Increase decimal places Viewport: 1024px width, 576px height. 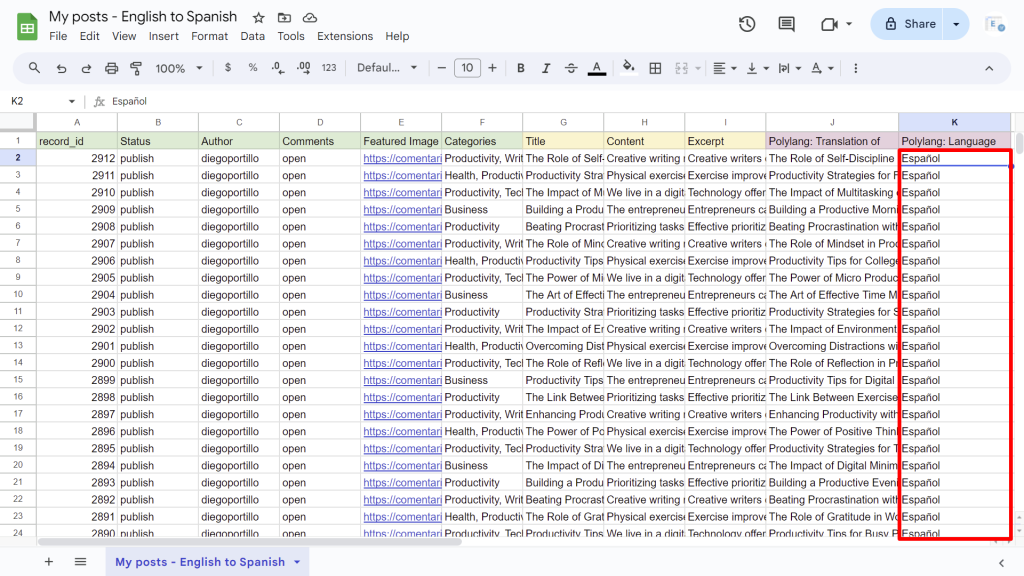(x=303, y=68)
